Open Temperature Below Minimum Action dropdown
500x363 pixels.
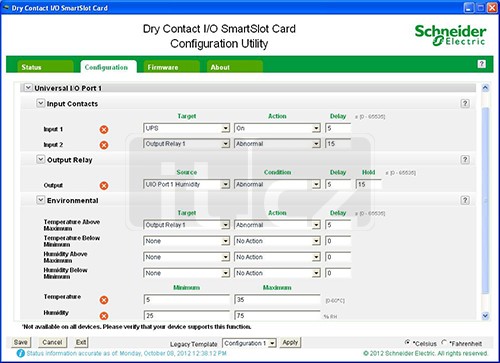click(277, 241)
